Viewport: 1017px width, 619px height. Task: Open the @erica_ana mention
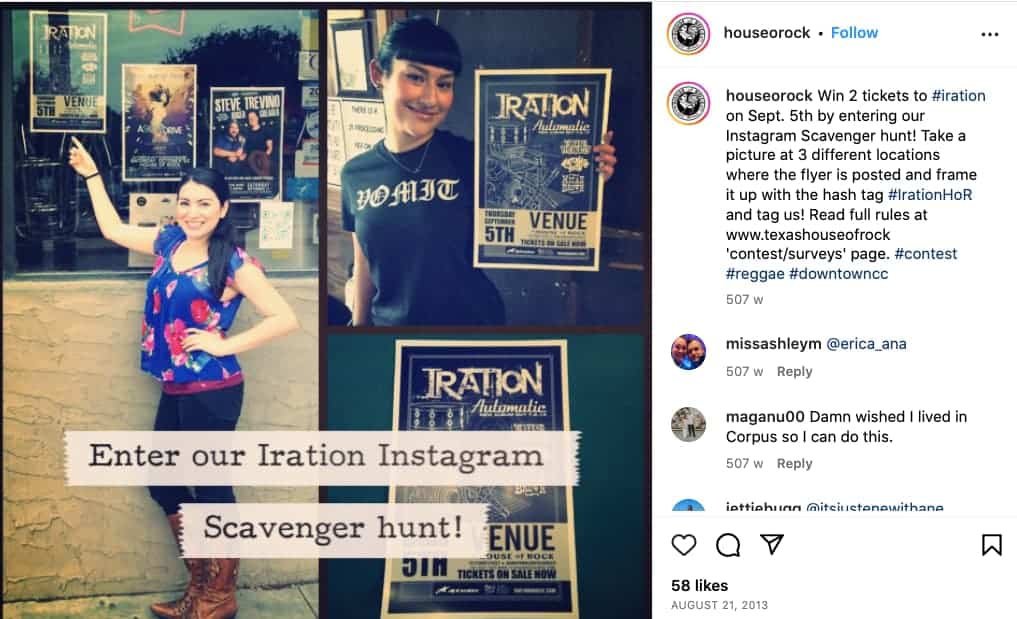[x=867, y=344]
